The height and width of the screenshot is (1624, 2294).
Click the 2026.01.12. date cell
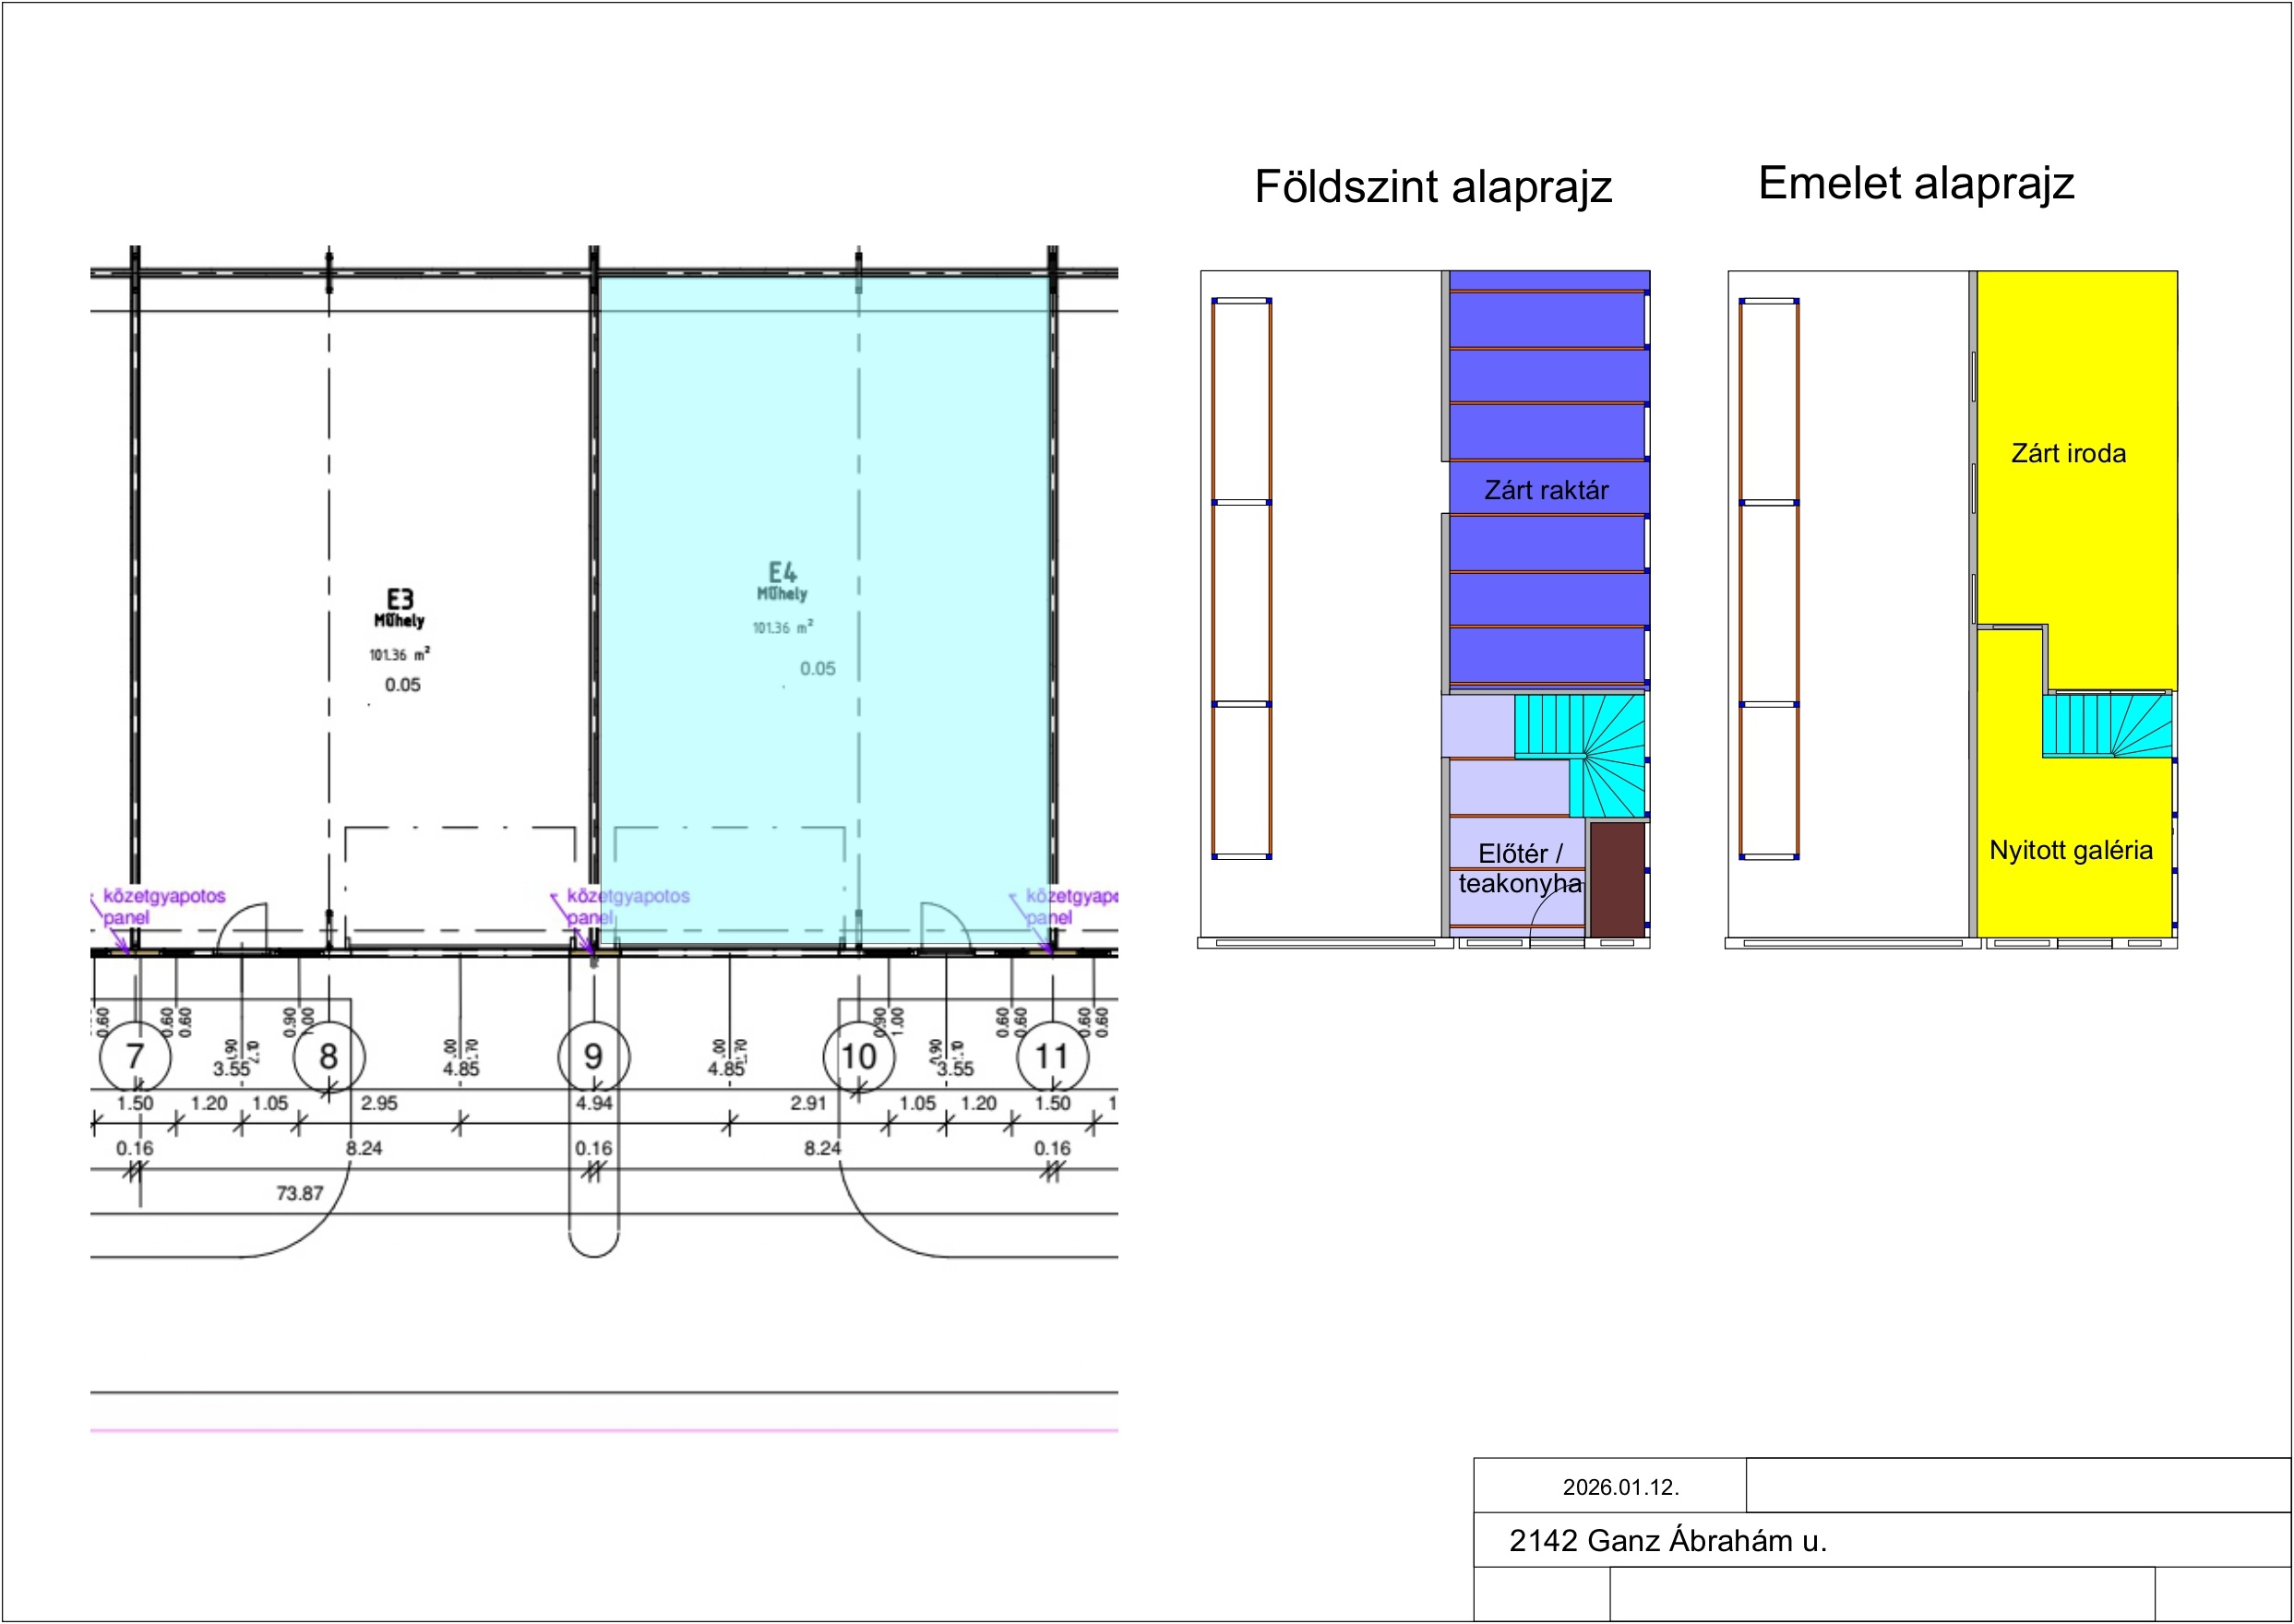point(1620,1487)
